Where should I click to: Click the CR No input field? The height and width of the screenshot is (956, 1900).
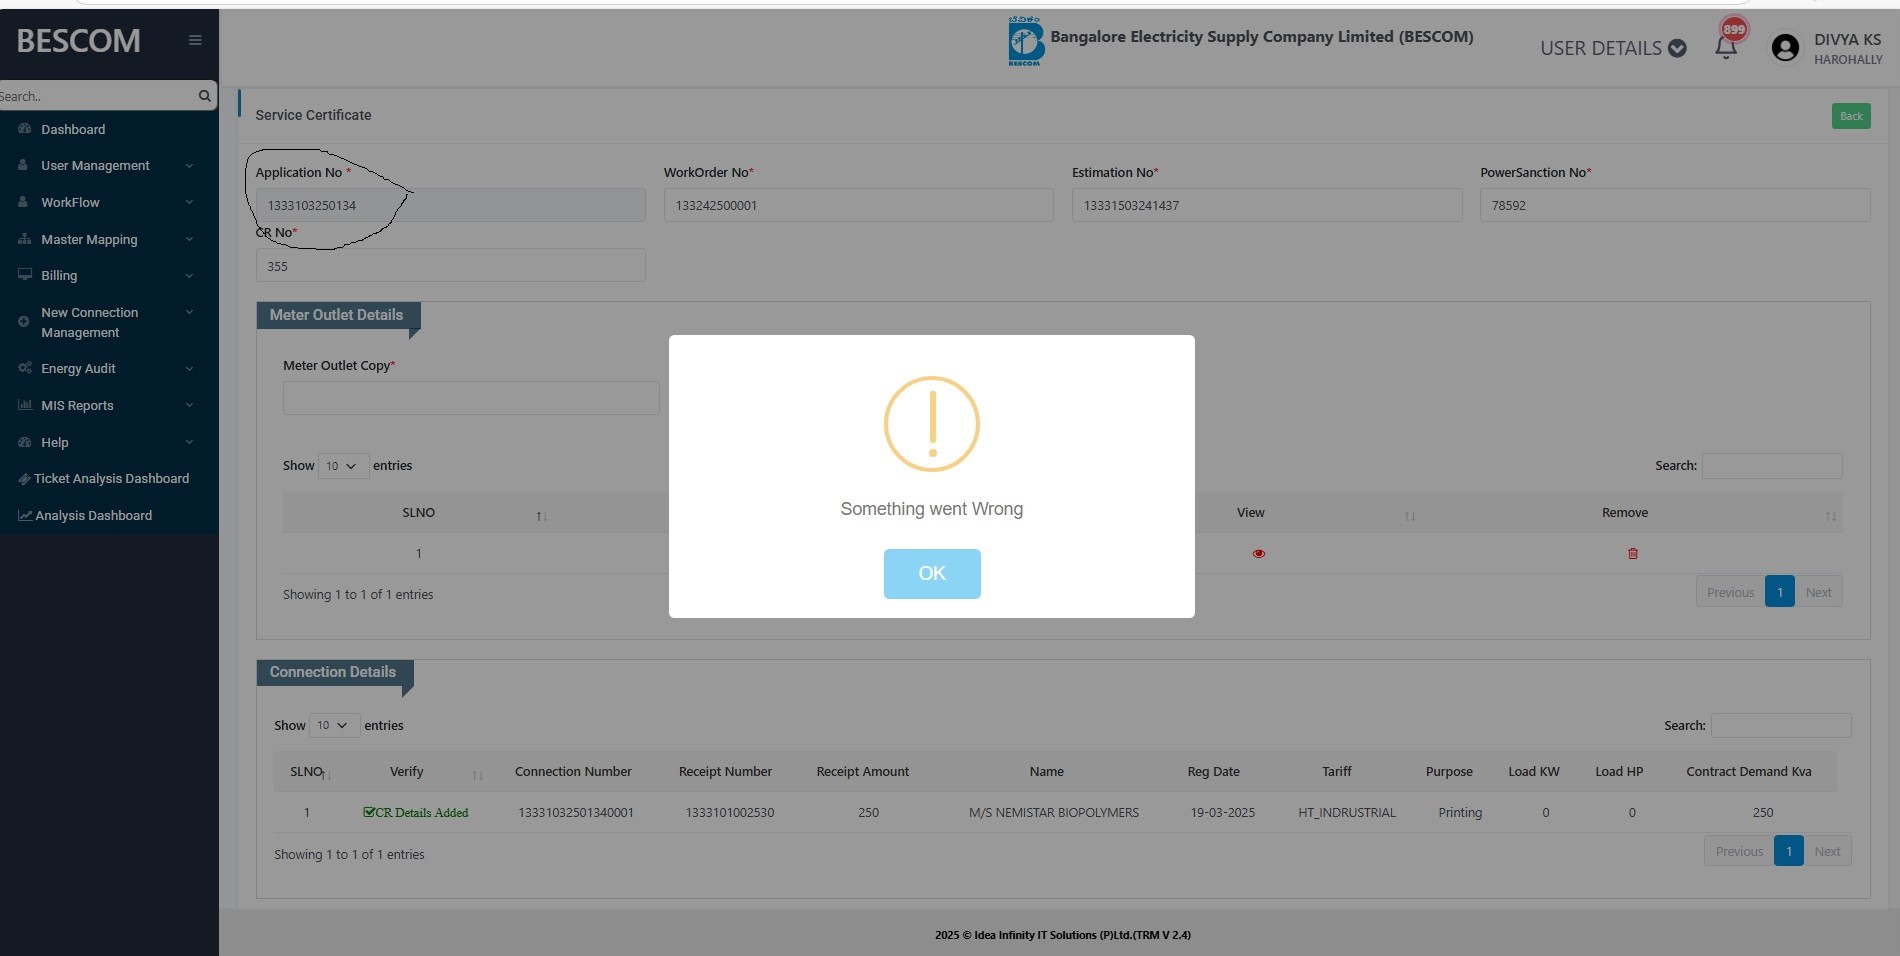tap(451, 266)
